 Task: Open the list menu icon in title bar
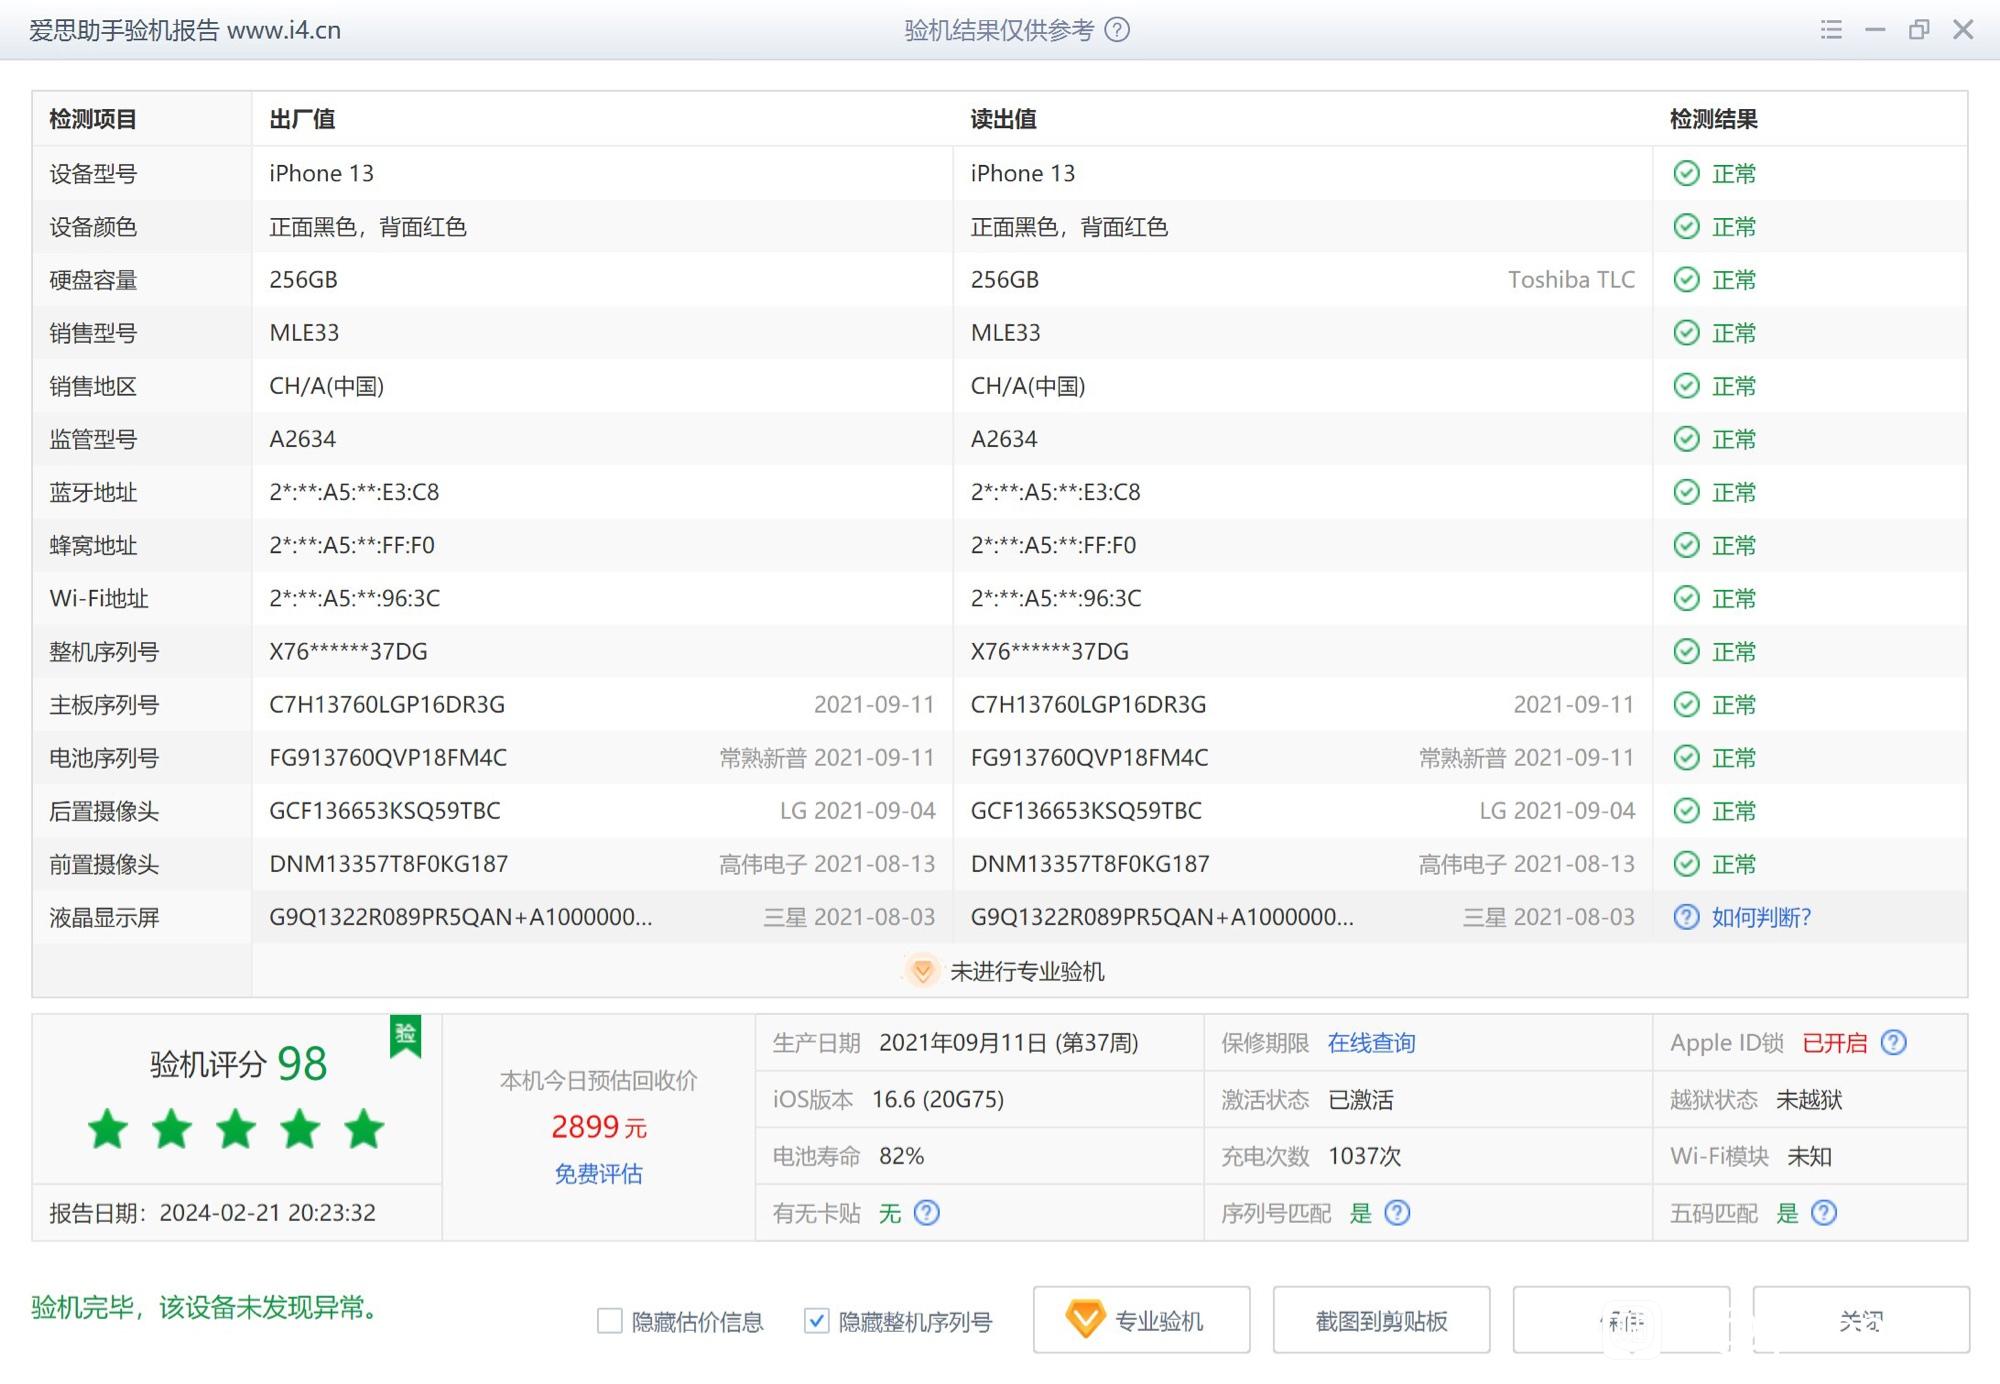(1831, 30)
